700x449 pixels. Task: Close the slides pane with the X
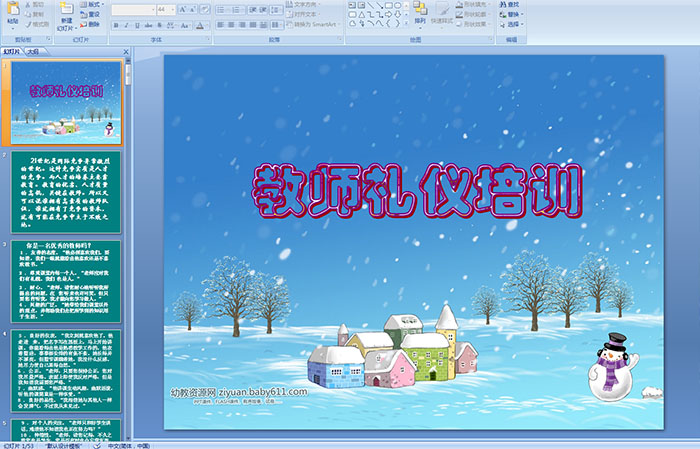click(126, 52)
